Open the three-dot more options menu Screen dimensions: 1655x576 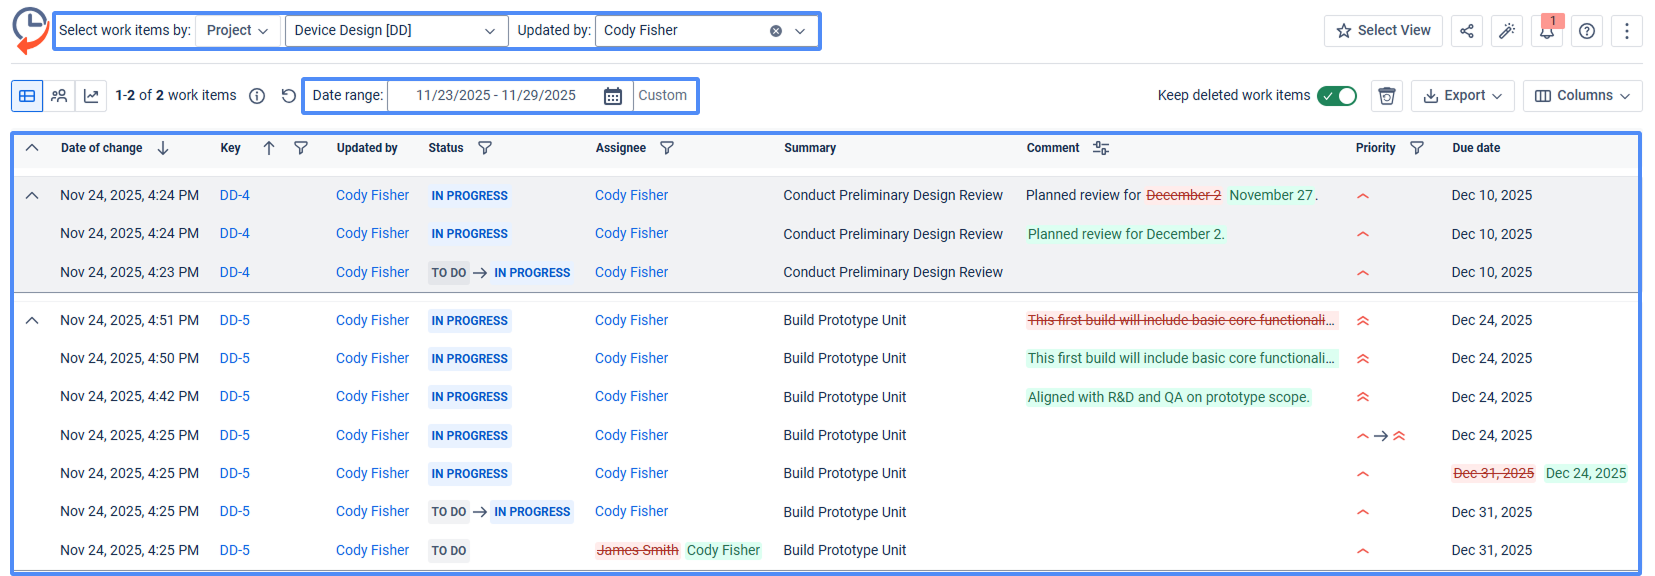click(1627, 31)
